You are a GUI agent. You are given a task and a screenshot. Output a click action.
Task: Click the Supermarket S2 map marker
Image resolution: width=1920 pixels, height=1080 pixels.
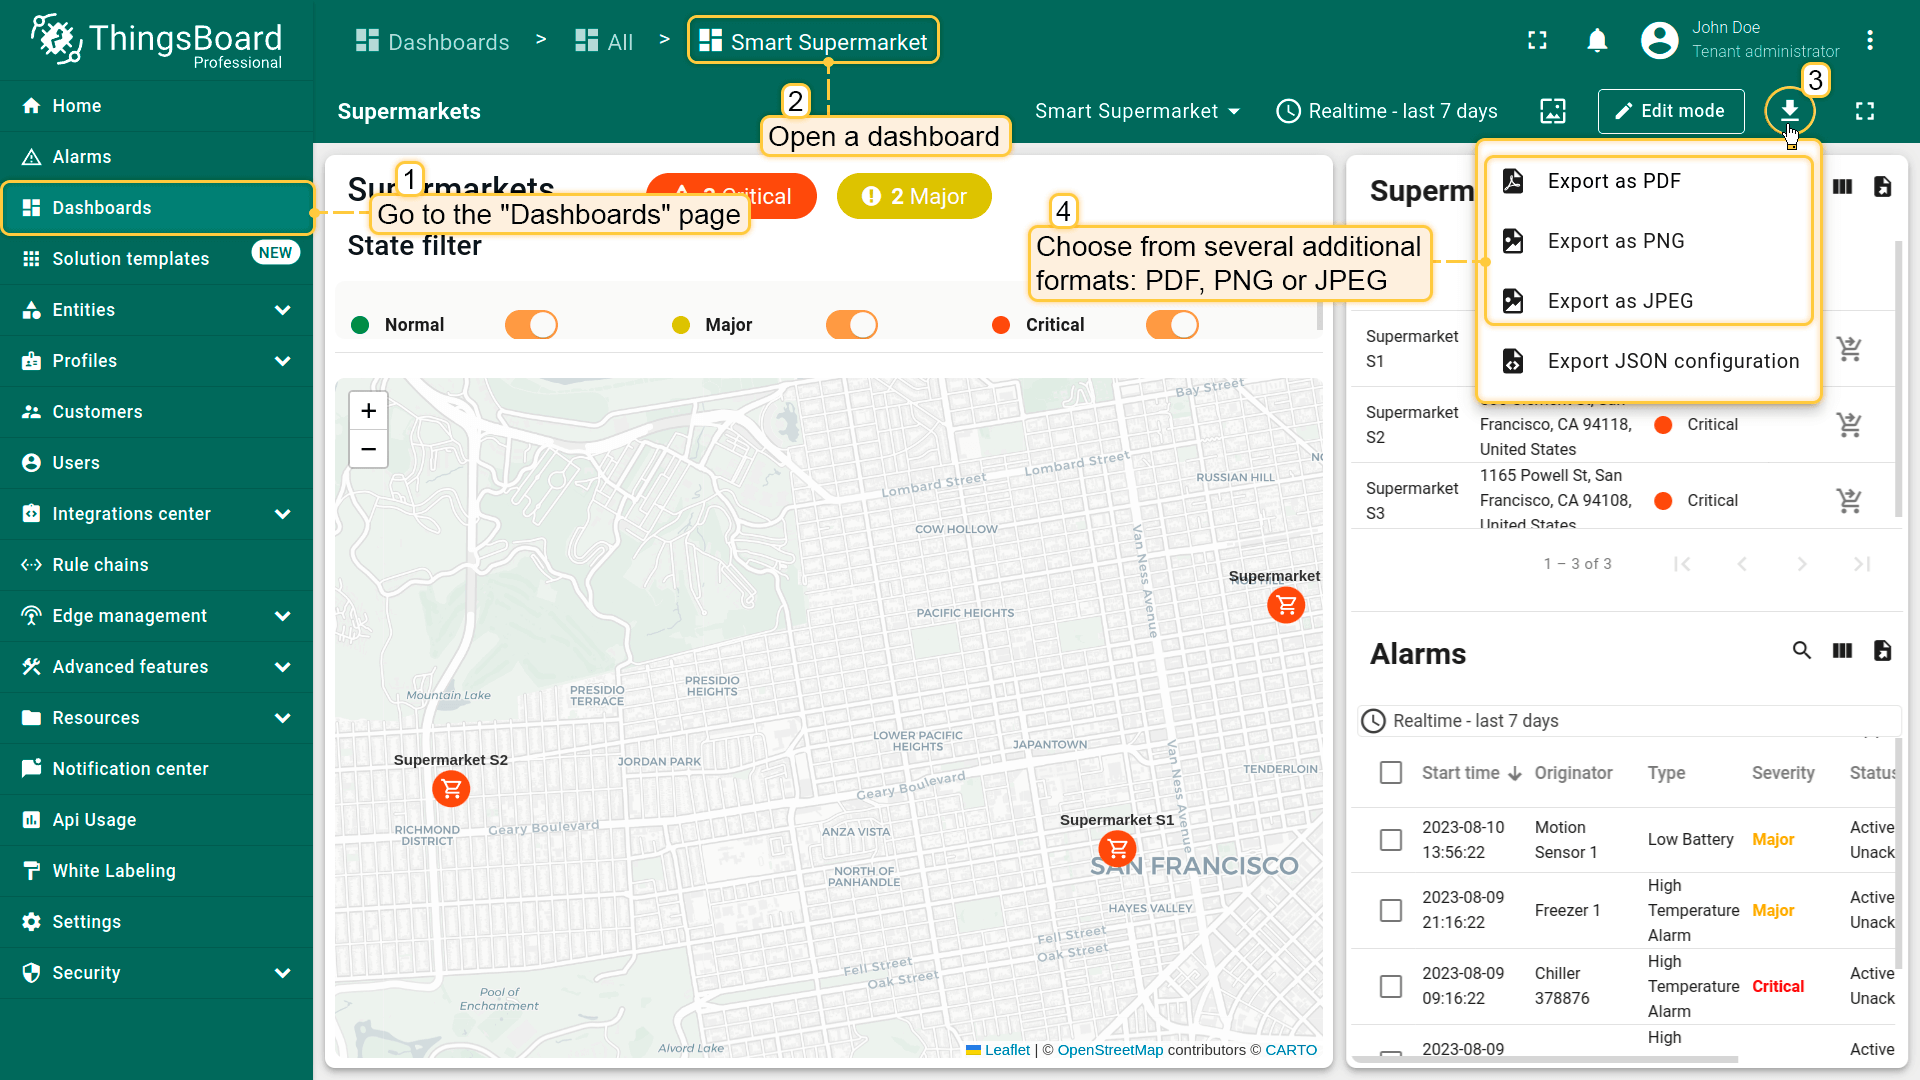(x=451, y=789)
